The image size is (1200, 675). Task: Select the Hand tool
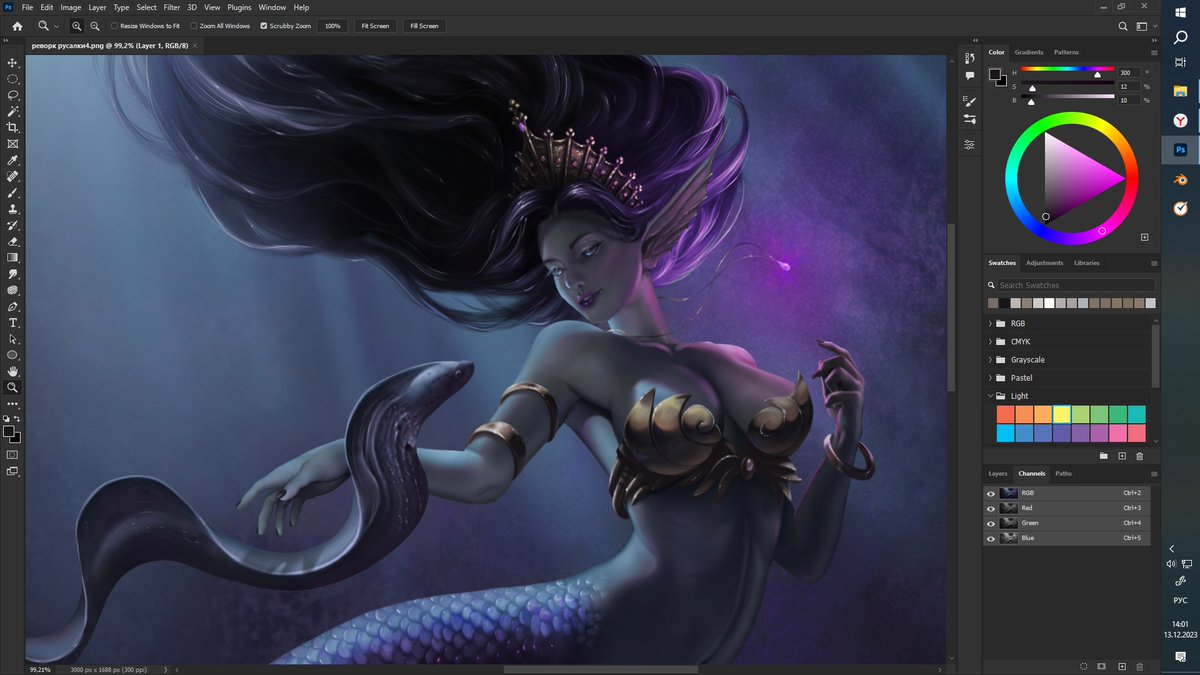tap(13, 371)
